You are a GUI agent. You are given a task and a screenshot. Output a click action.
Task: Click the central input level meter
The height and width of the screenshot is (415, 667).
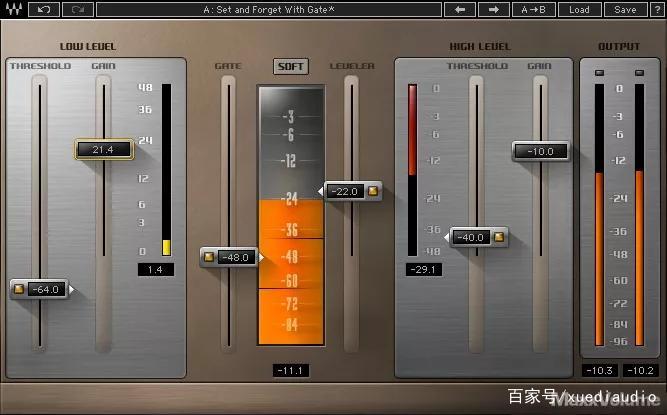pyautogui.click(x=291, y=215)
